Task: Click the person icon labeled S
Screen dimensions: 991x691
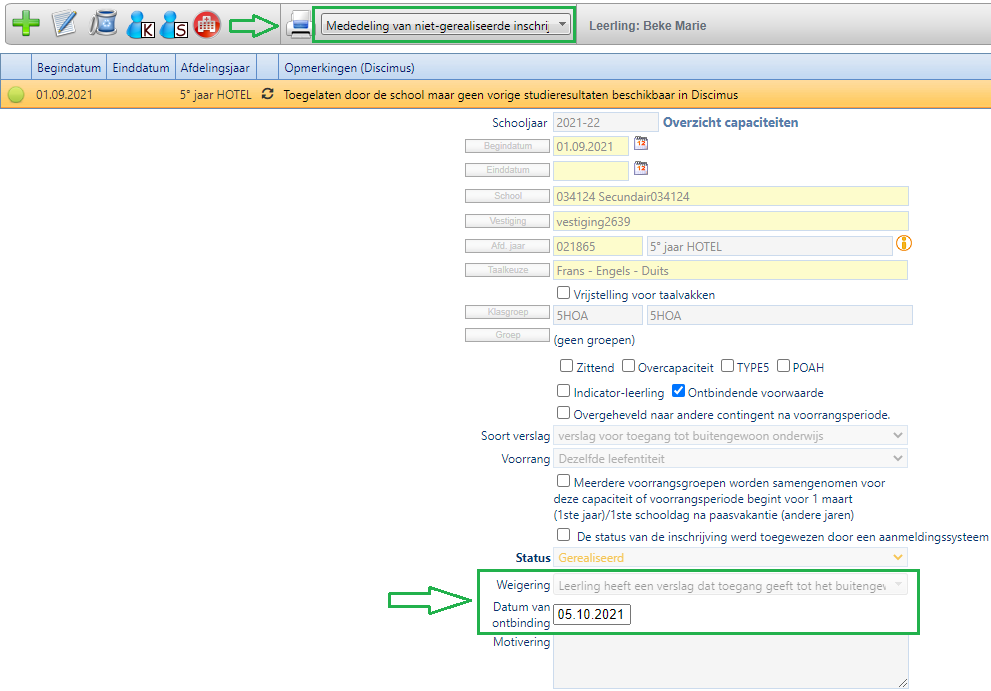Action: coord(174,25)
